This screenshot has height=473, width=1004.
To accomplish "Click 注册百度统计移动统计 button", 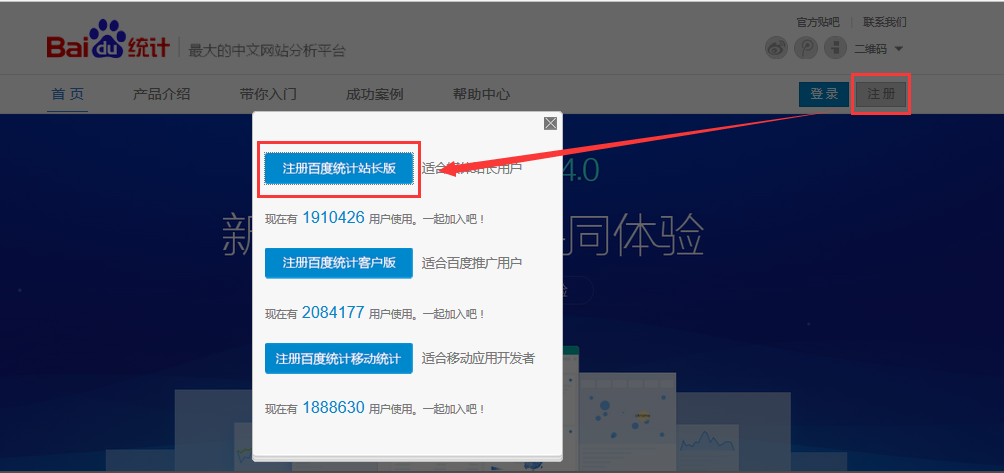I will click(339, 358).
